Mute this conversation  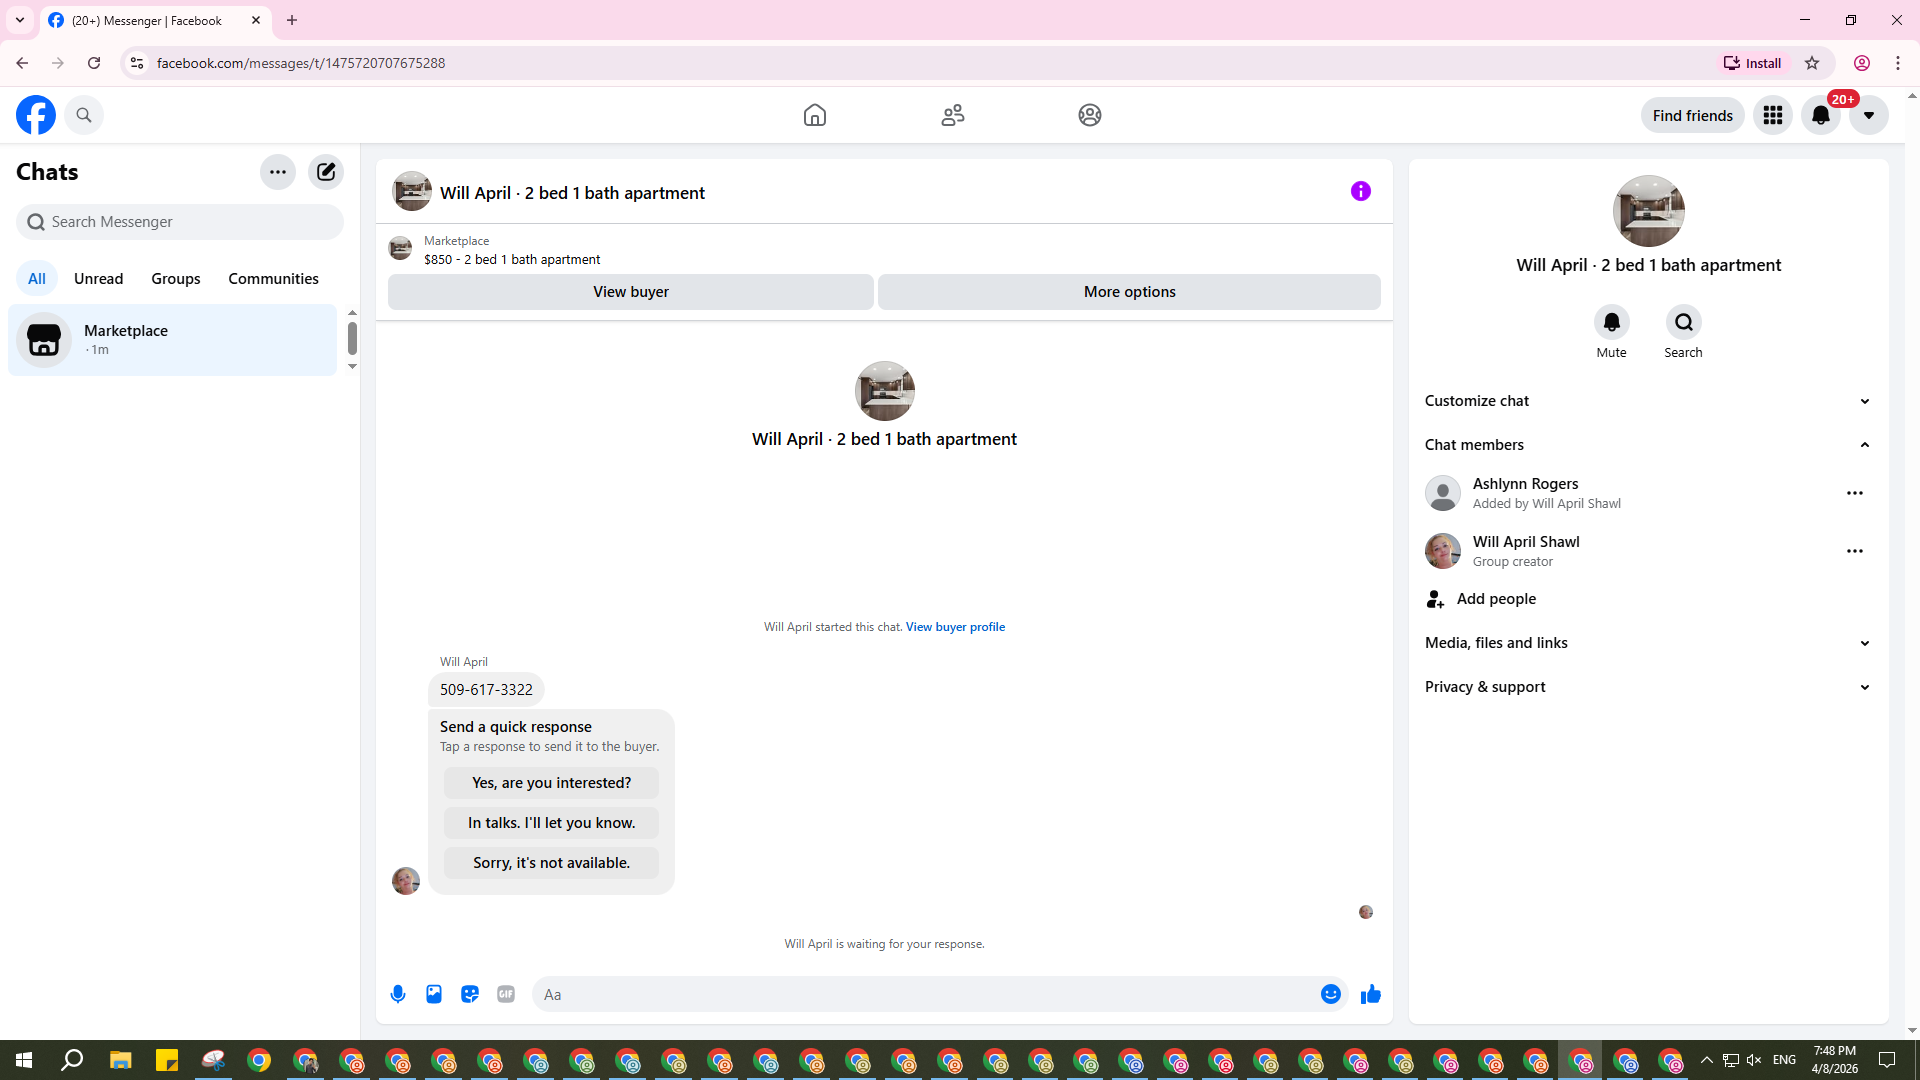[1611, 323]
